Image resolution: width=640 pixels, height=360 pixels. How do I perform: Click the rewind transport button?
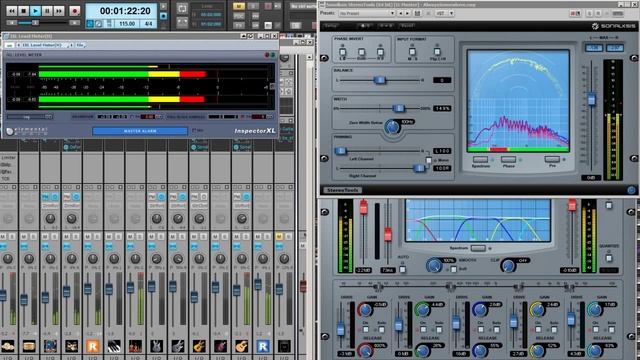coord(12,11)
